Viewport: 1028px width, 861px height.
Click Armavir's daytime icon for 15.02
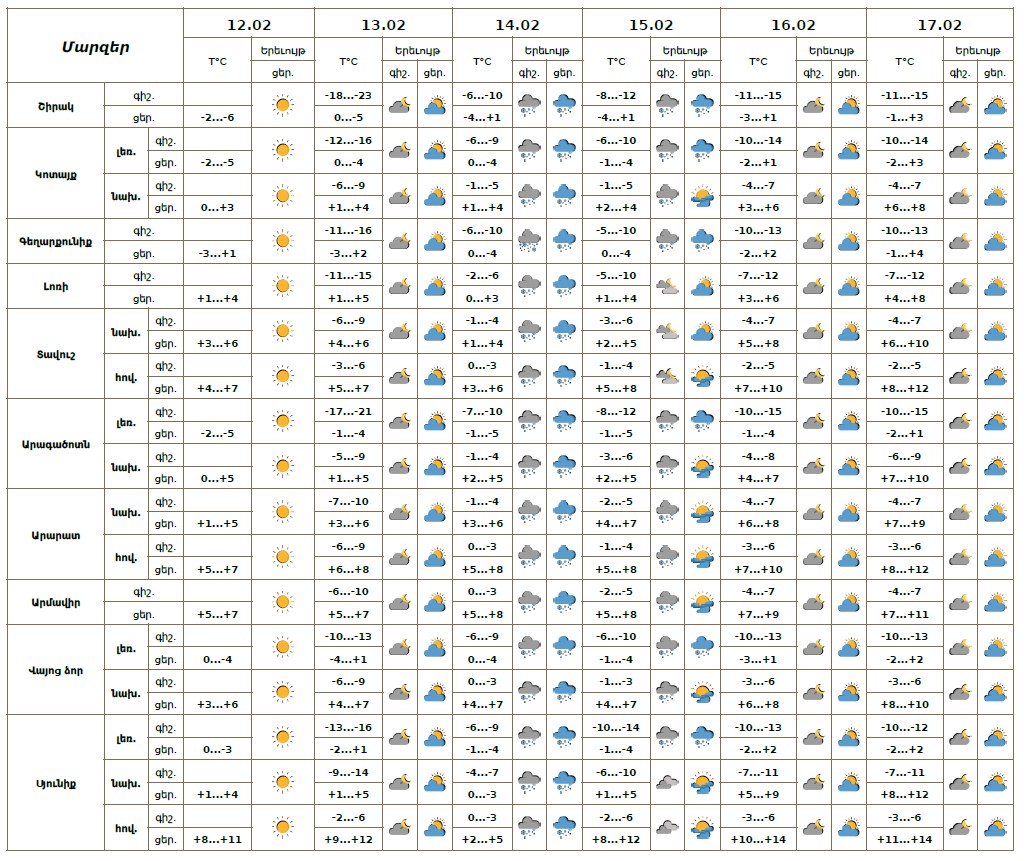702,602
